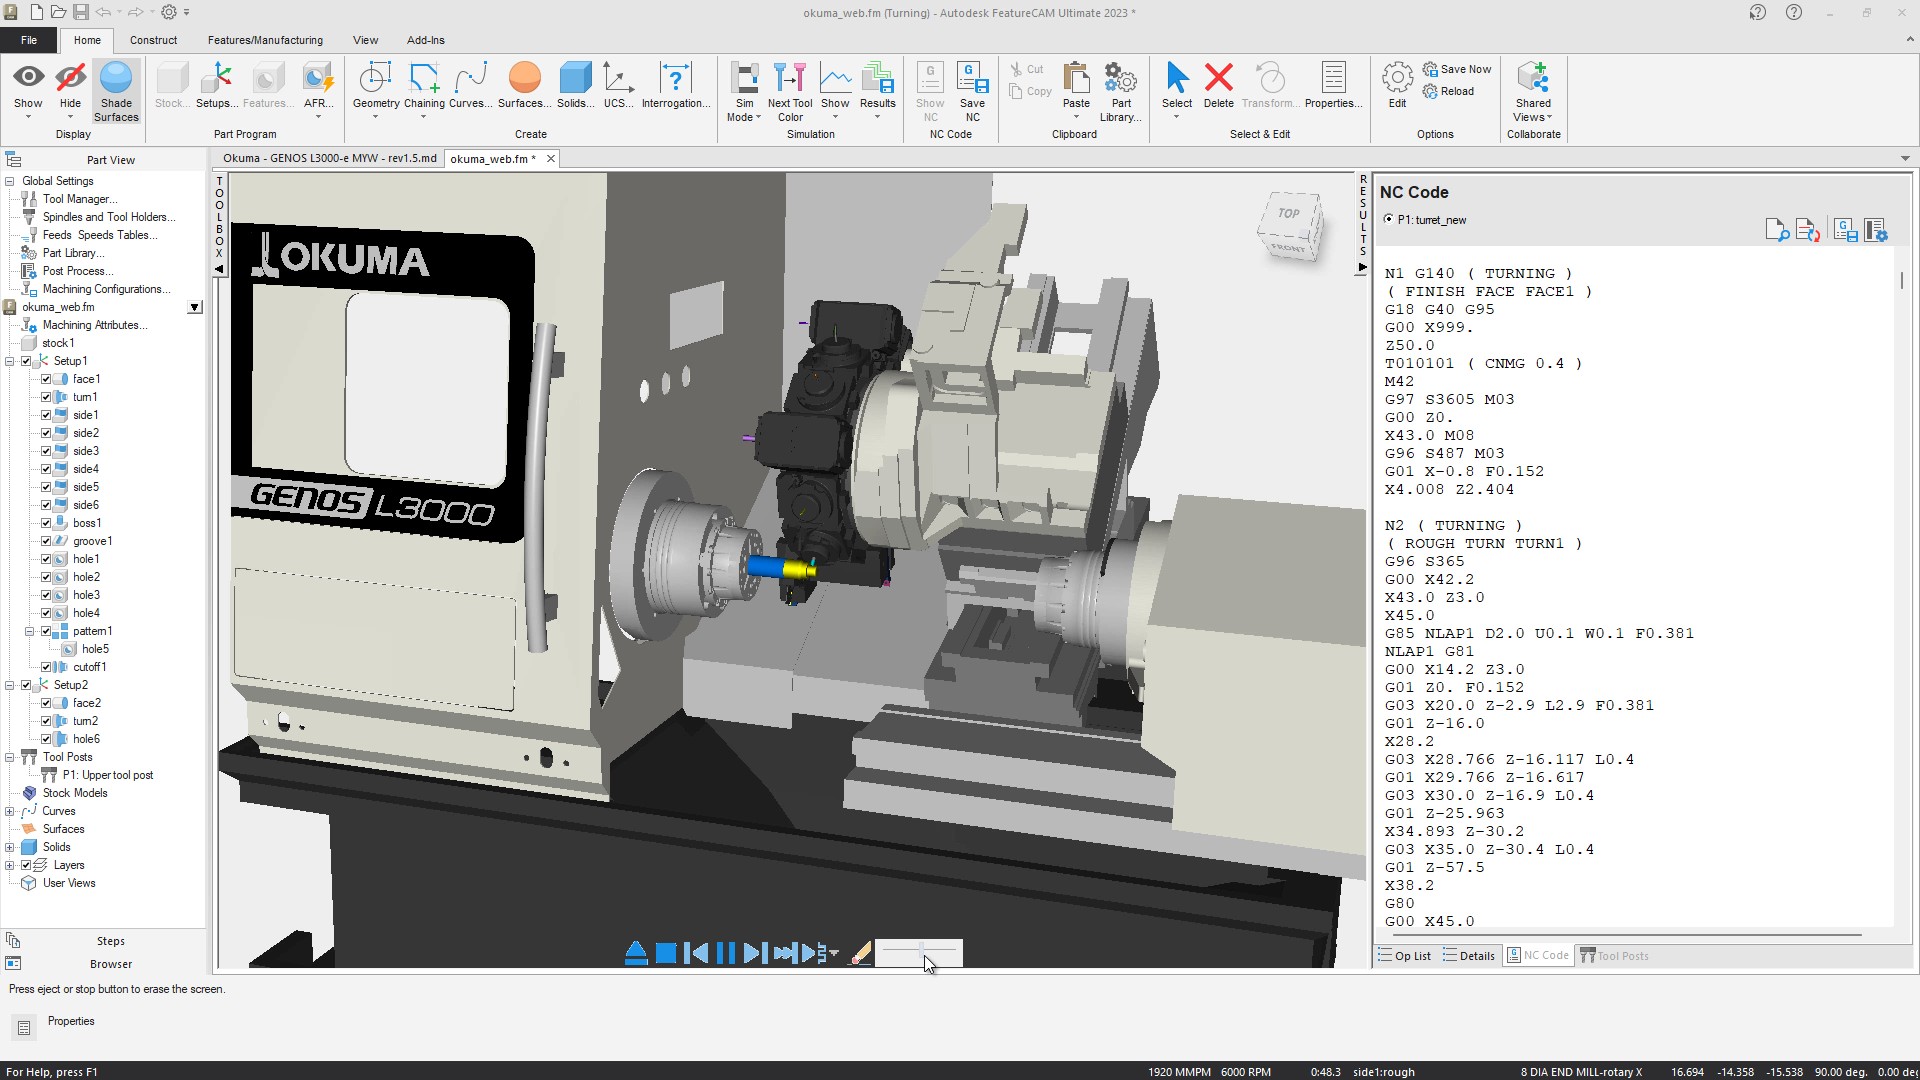Expand the Layers tree node
The height and width of the screenshot is (1080, 1920).
click(10, 865)
